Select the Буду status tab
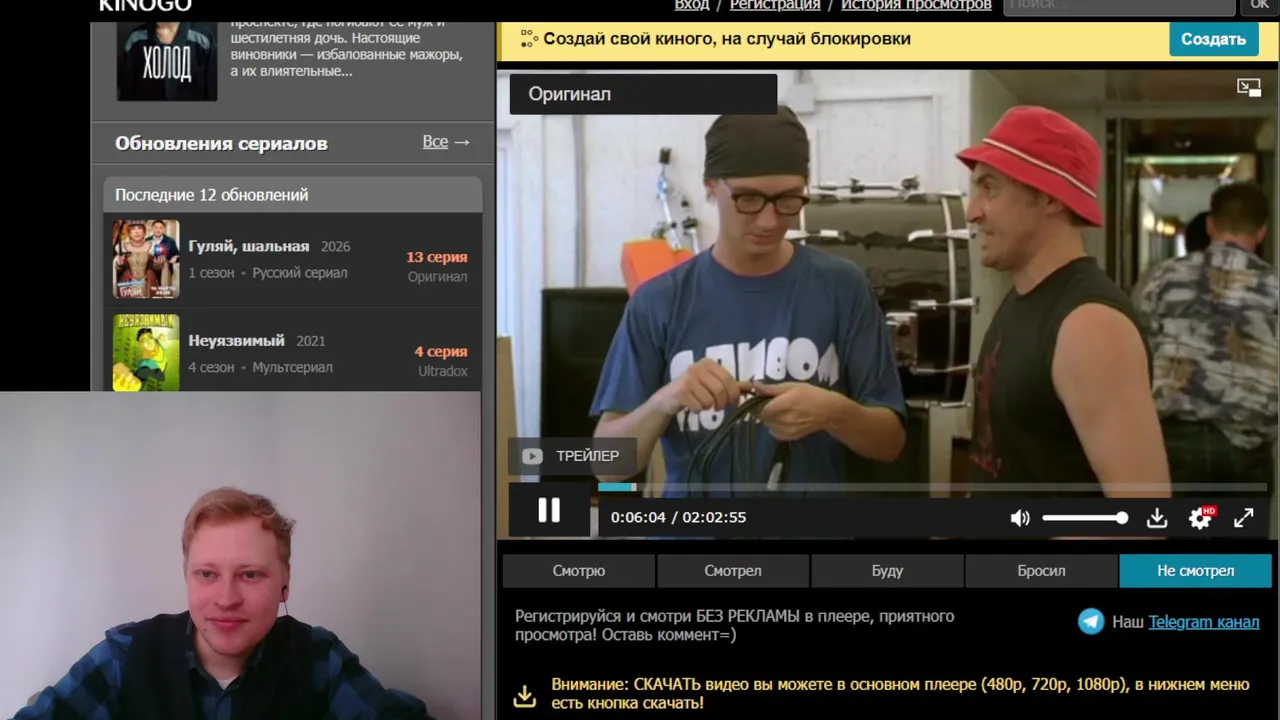Screen dimensions: 1280x720 coord(887,570)
